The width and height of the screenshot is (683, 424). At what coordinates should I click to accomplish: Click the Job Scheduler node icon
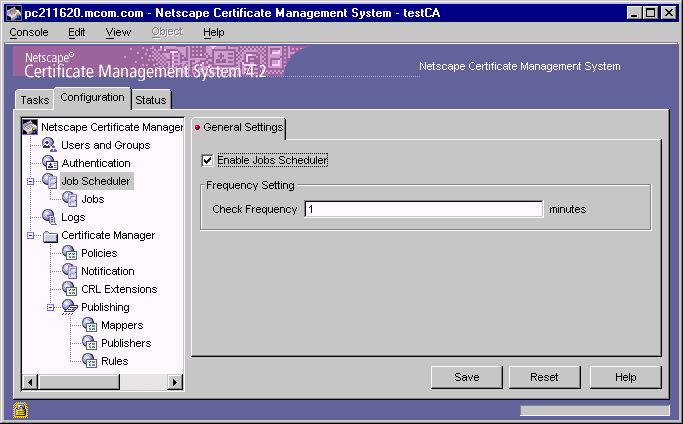click(50, 181)
